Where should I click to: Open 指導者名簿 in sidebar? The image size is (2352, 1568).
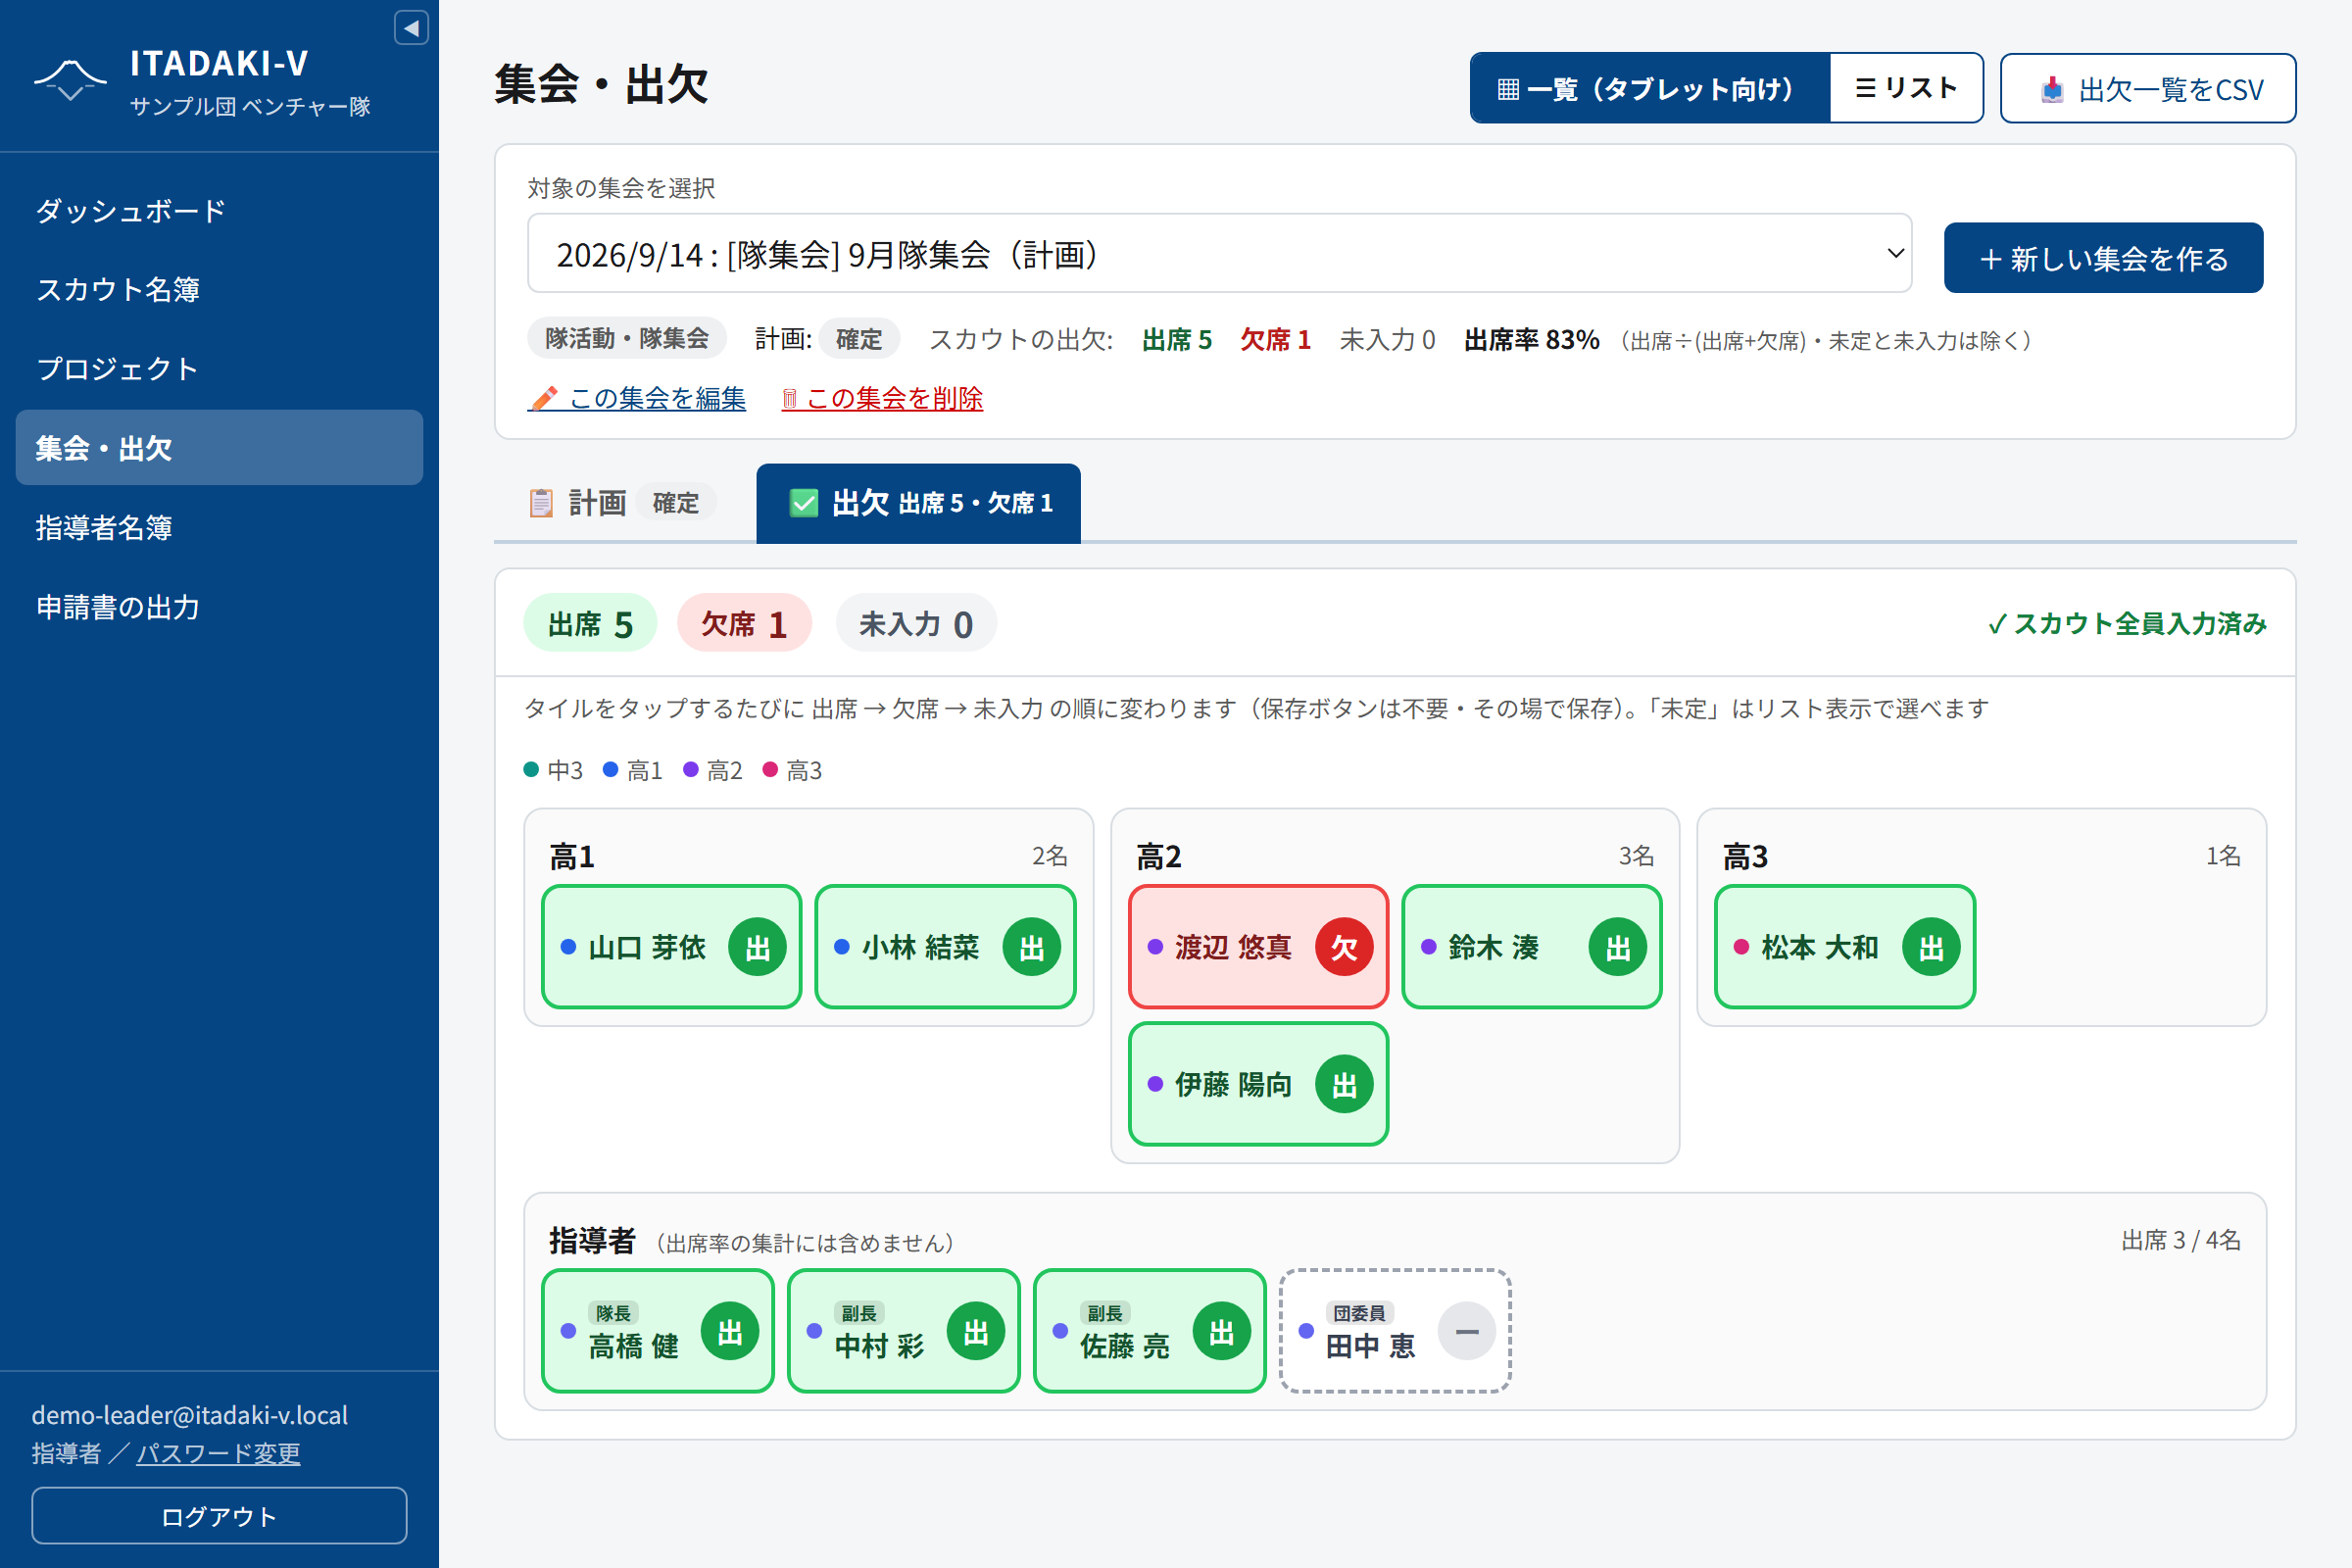219,527
